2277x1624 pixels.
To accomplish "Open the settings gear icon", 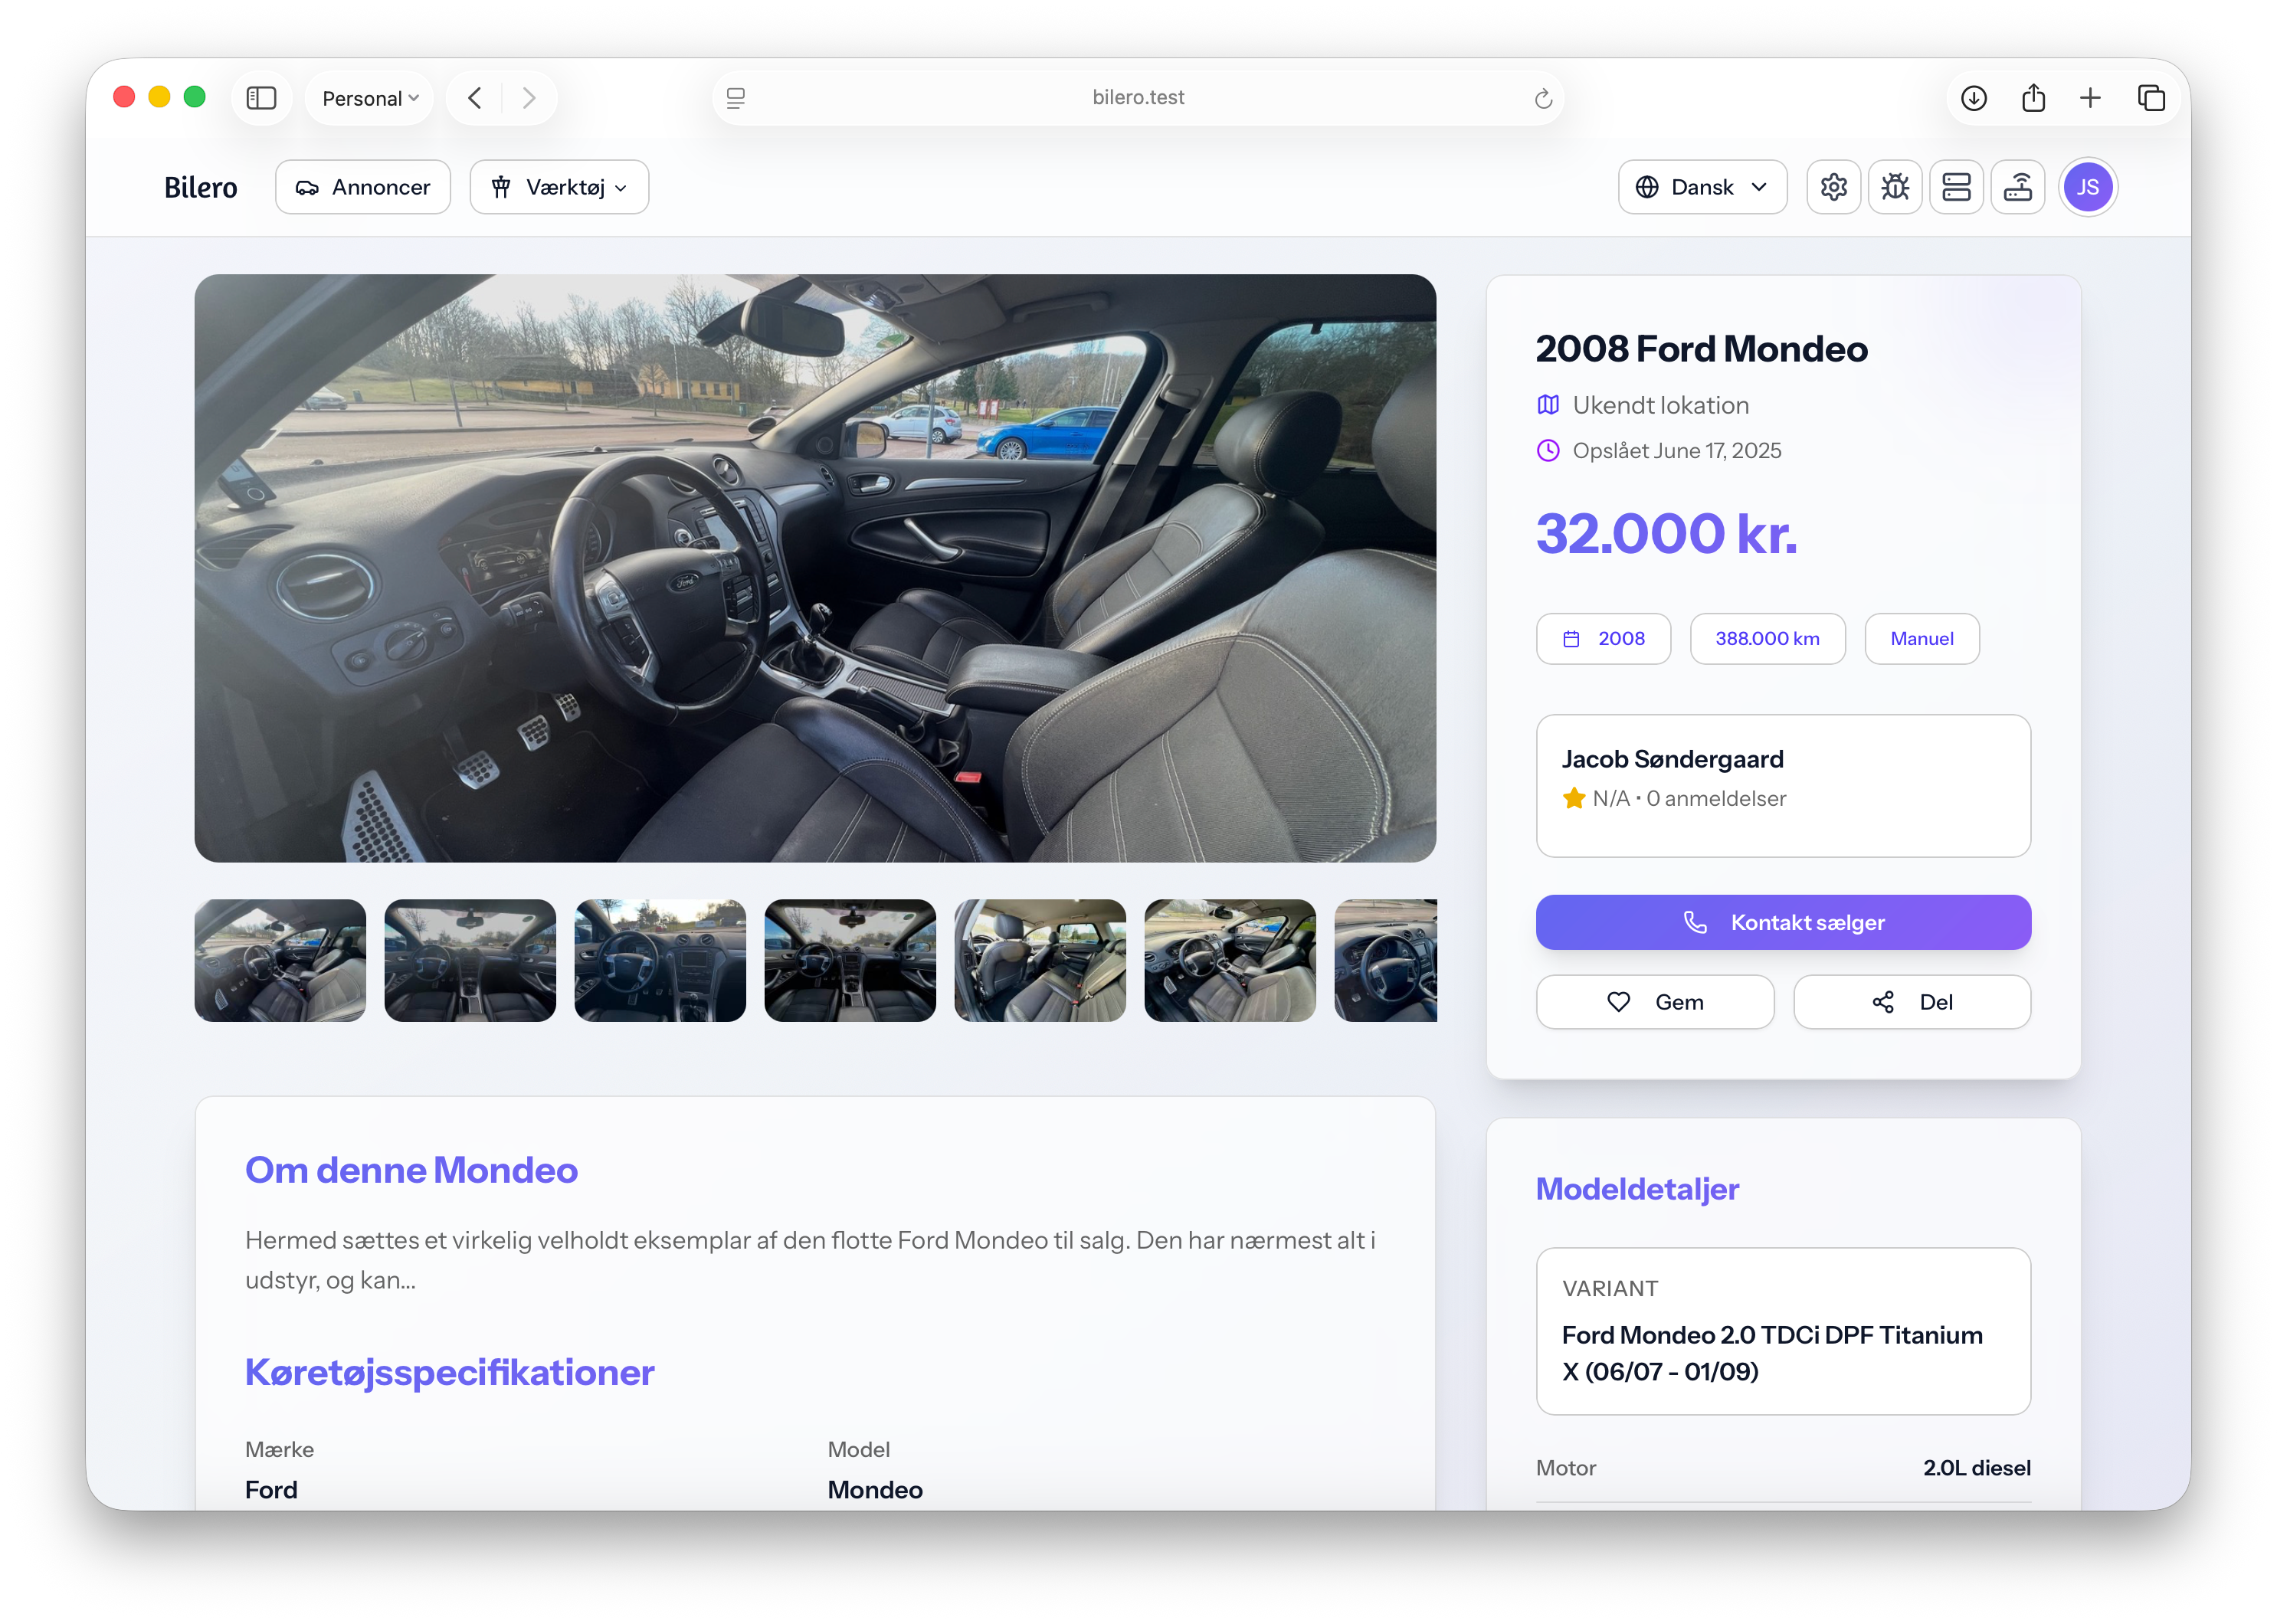I will coord(1833,186).
